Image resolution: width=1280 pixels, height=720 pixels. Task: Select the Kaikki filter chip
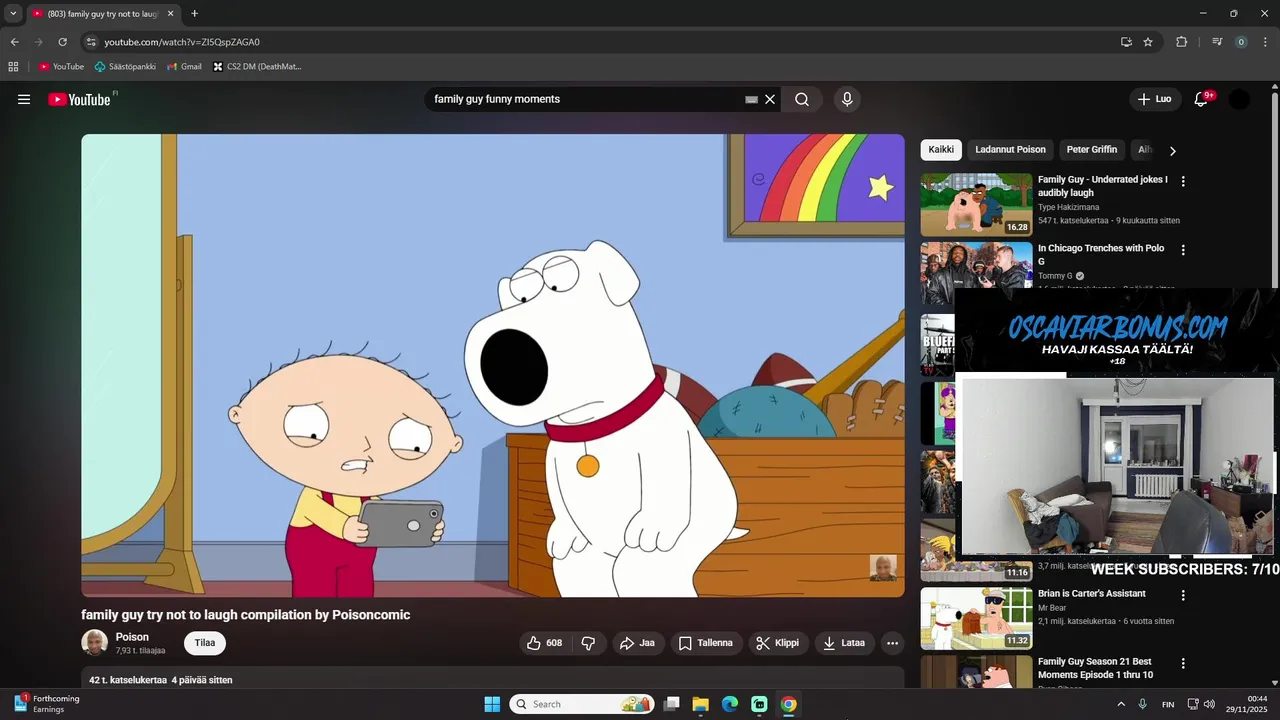point(941,150)
